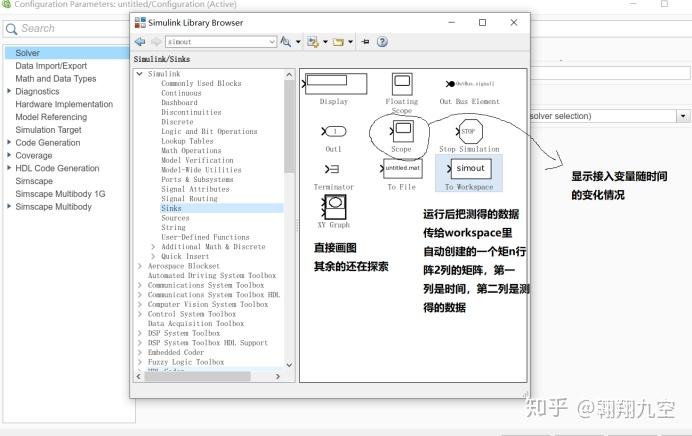Open Math and Data Types settings

[x=56, y=79]
